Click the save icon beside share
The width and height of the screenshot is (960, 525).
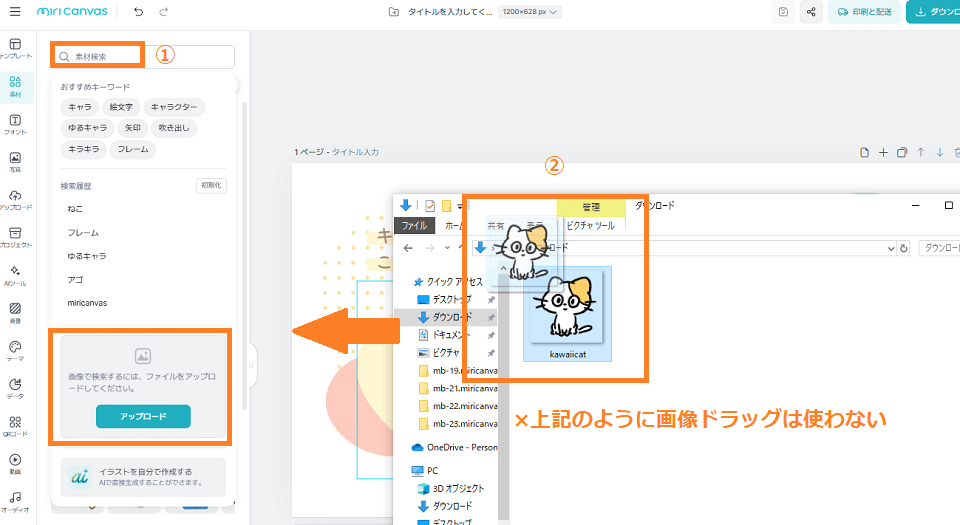click(x=783, y=12)
